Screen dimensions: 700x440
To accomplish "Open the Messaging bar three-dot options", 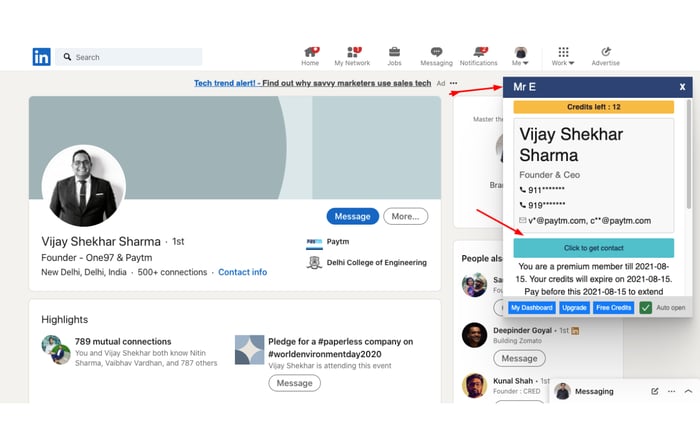I will [671, 391].
